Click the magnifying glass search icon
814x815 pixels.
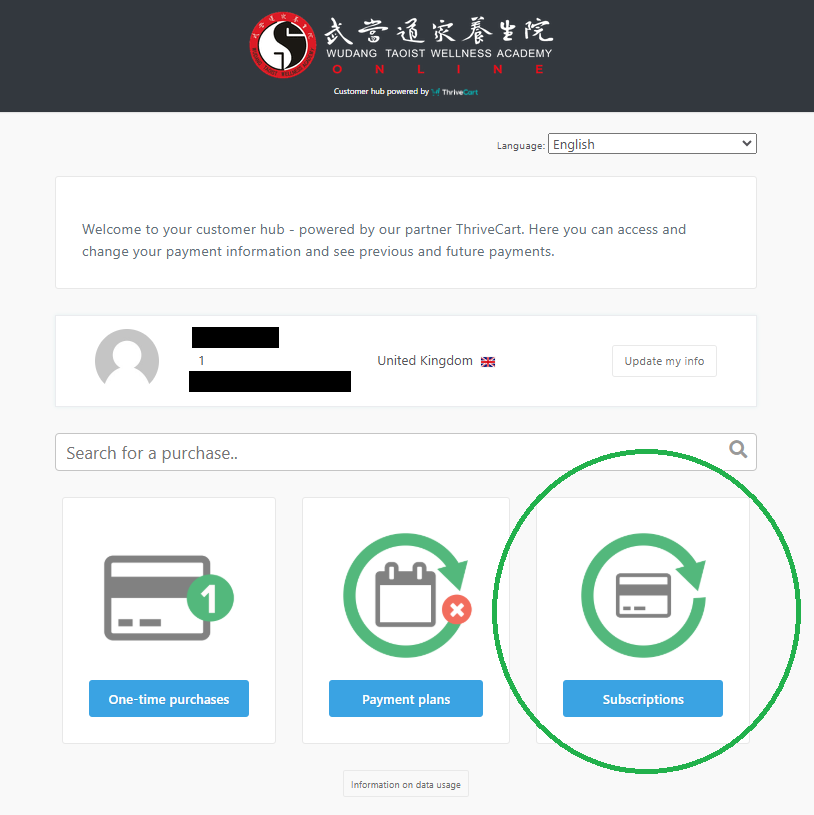[x=738, y=449]
